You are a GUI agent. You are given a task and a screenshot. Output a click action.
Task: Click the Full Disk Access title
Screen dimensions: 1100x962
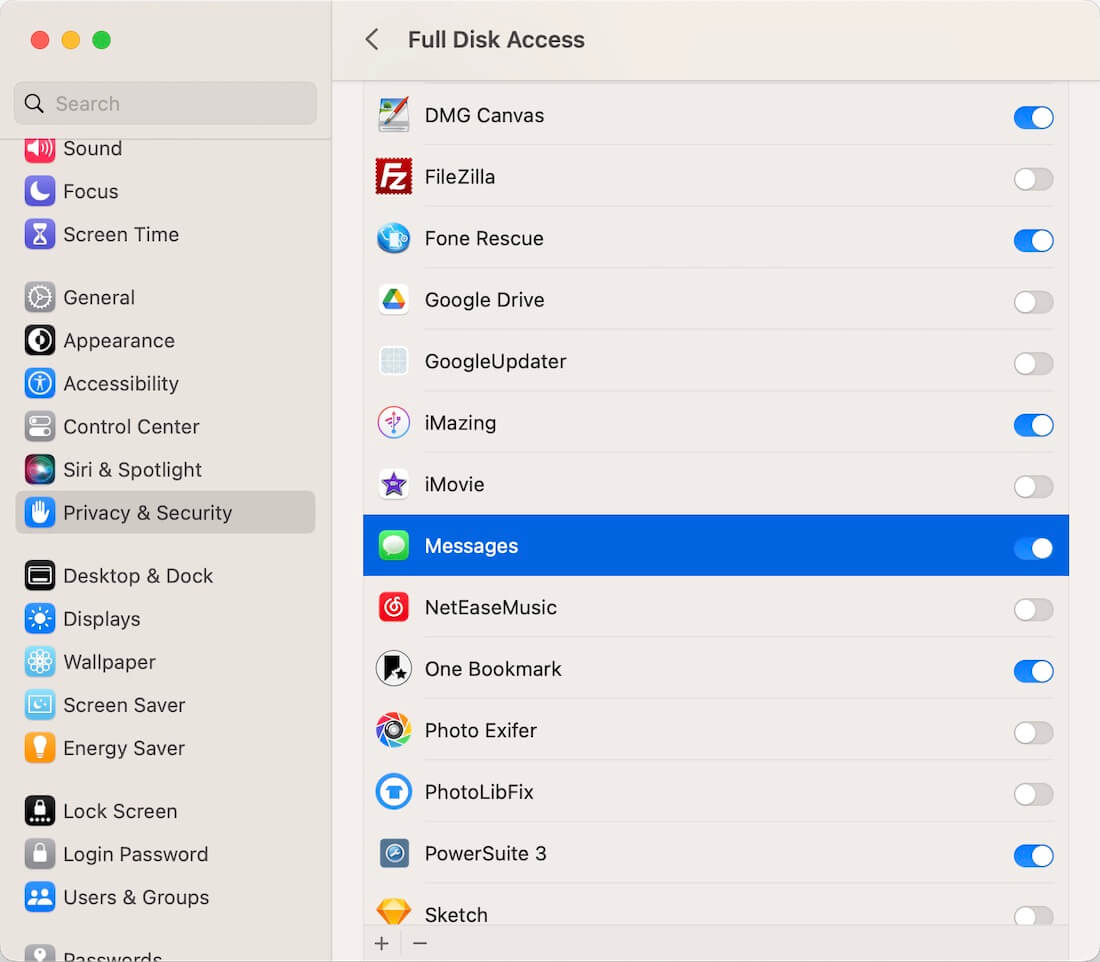pos(496,39)
